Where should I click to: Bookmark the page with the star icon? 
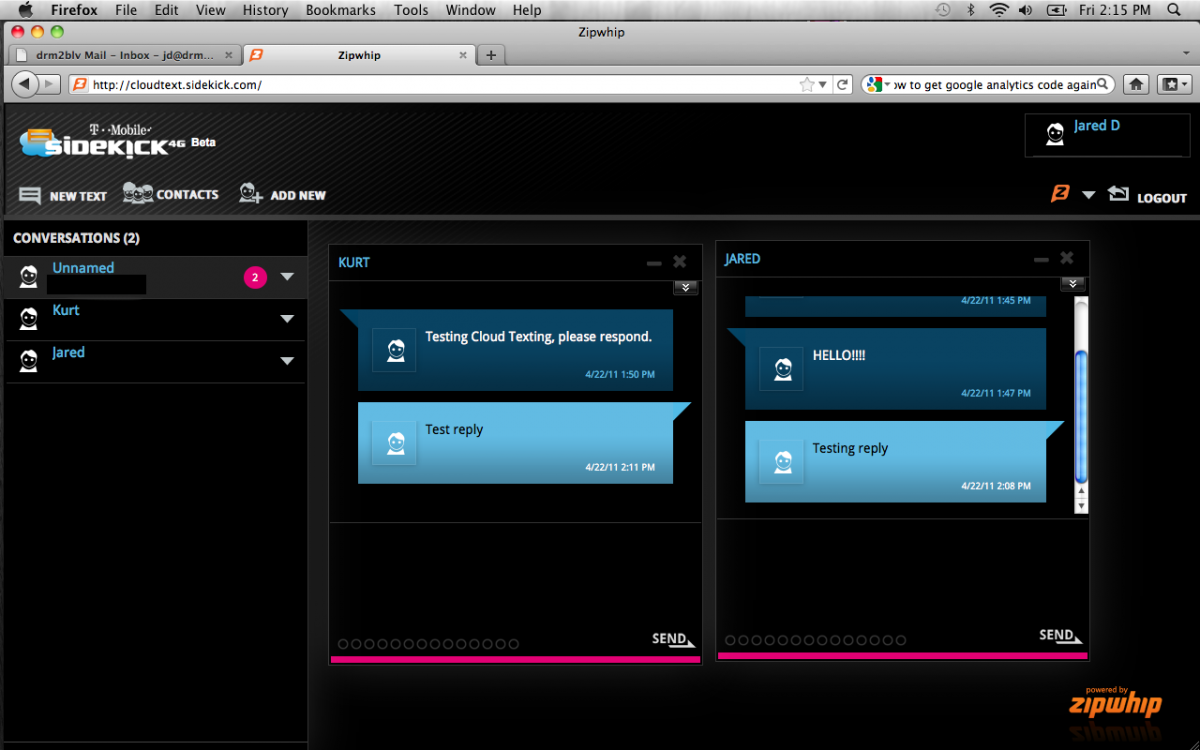tap(807, 85)
